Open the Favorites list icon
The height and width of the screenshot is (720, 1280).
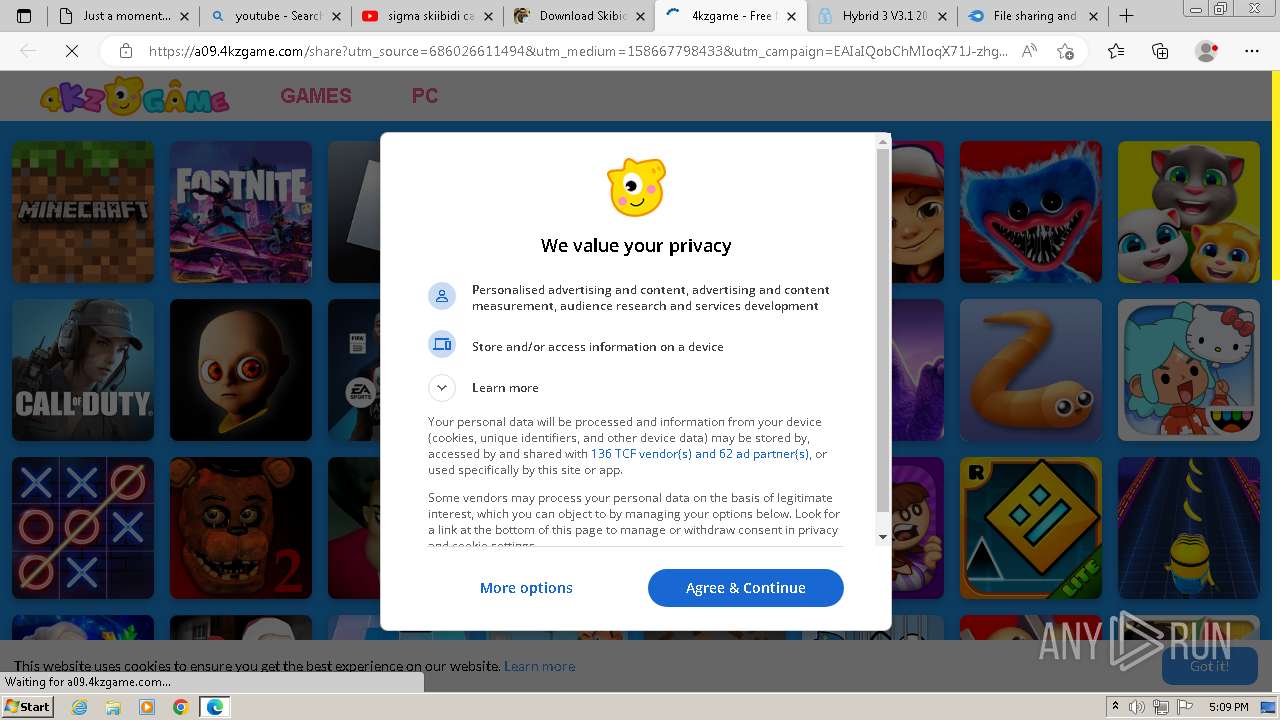click(x=1116, y=51)
